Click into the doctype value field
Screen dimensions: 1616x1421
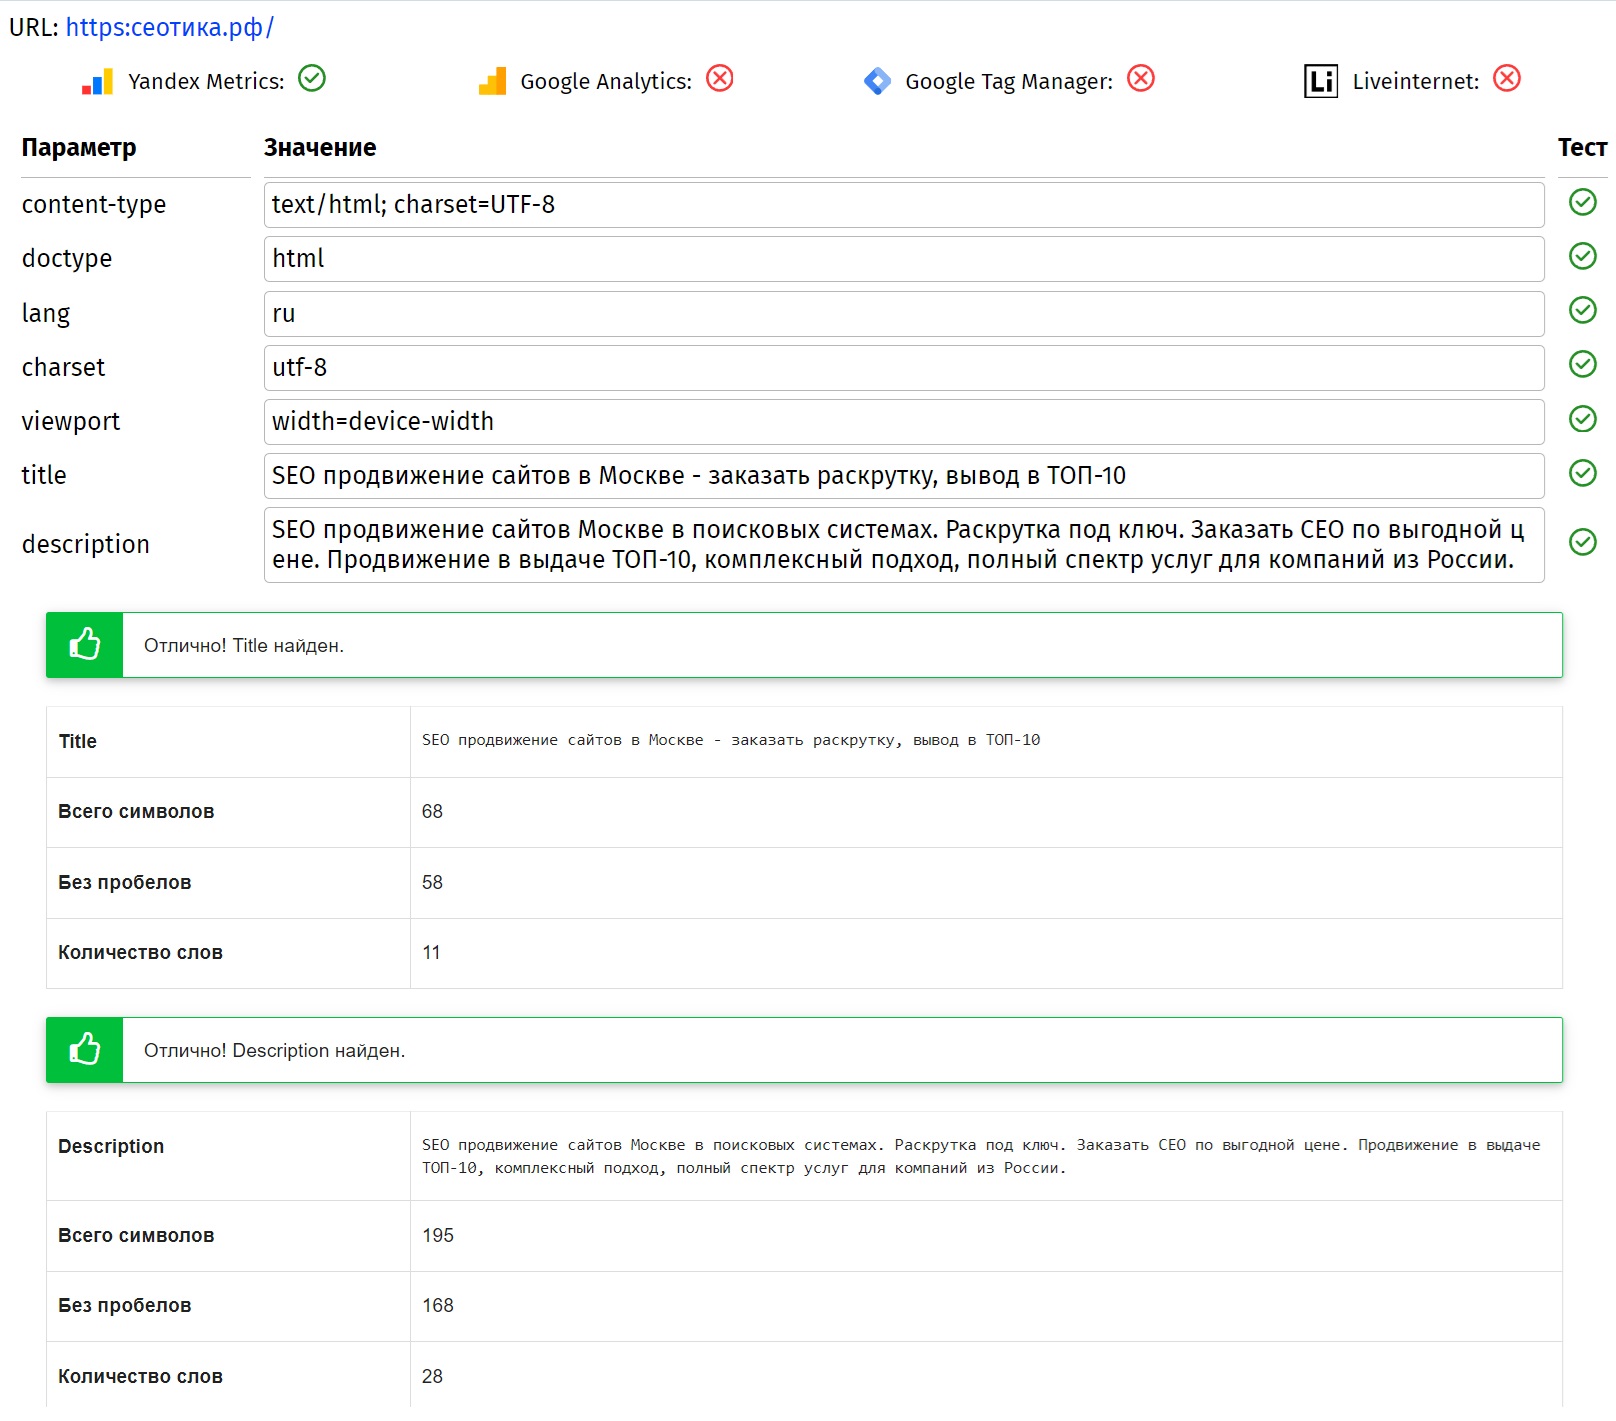click(903, 259)
